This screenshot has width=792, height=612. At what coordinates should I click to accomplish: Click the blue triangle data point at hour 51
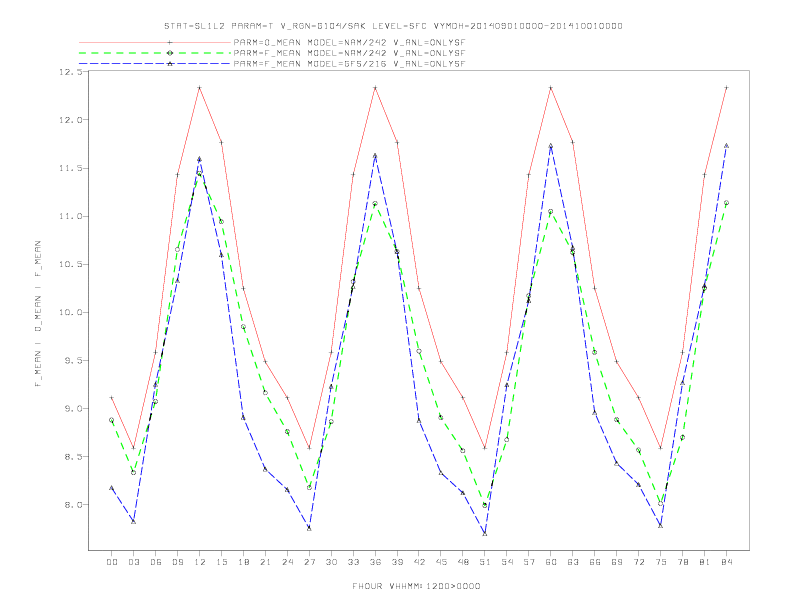pyautogui.click(x=485, y=534)
